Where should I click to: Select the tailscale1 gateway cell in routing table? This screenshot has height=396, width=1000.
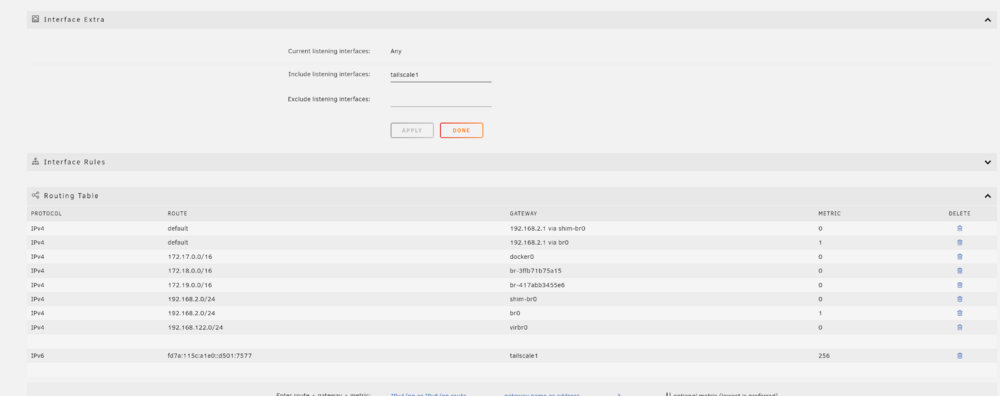(524, 356)
